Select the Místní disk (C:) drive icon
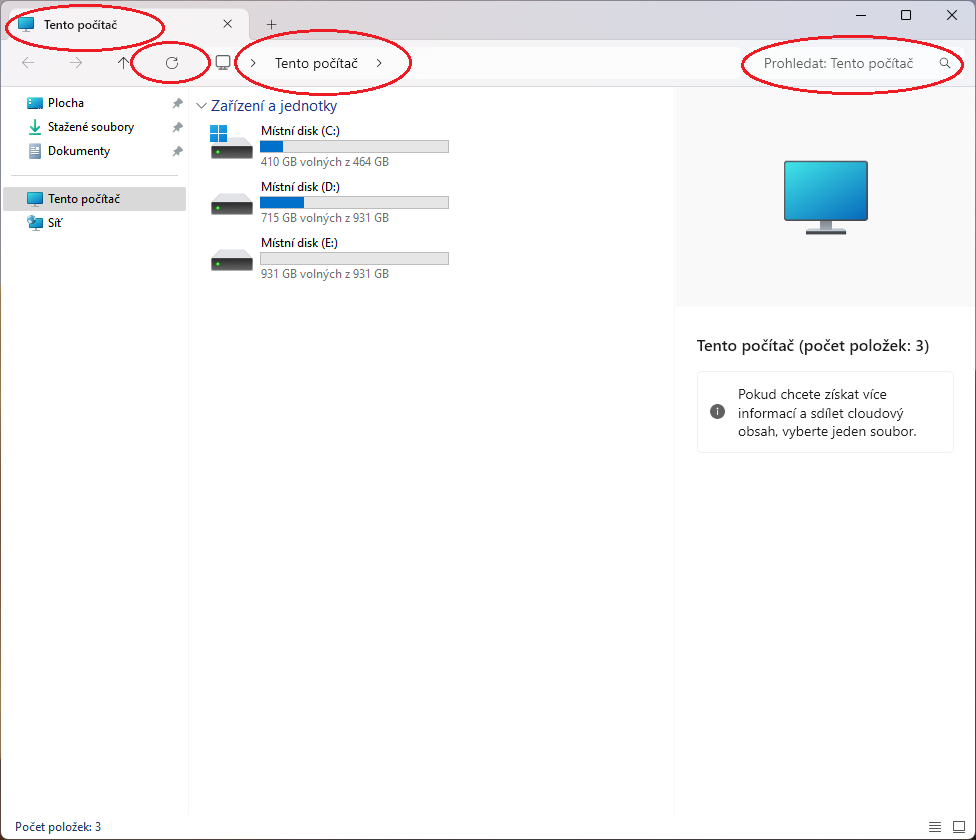This screenshot has height=840, width=976. (232, 142)
